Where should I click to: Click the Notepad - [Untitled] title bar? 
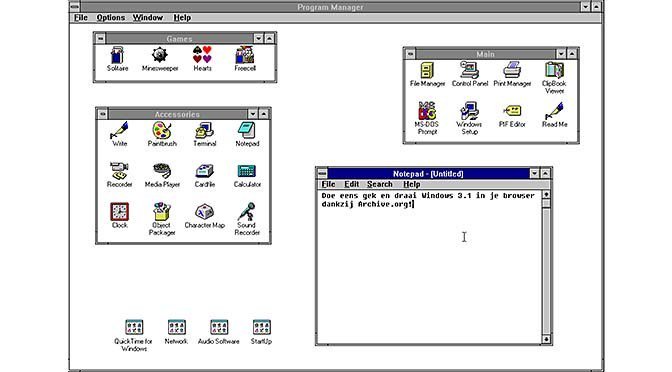click(428, 174)
